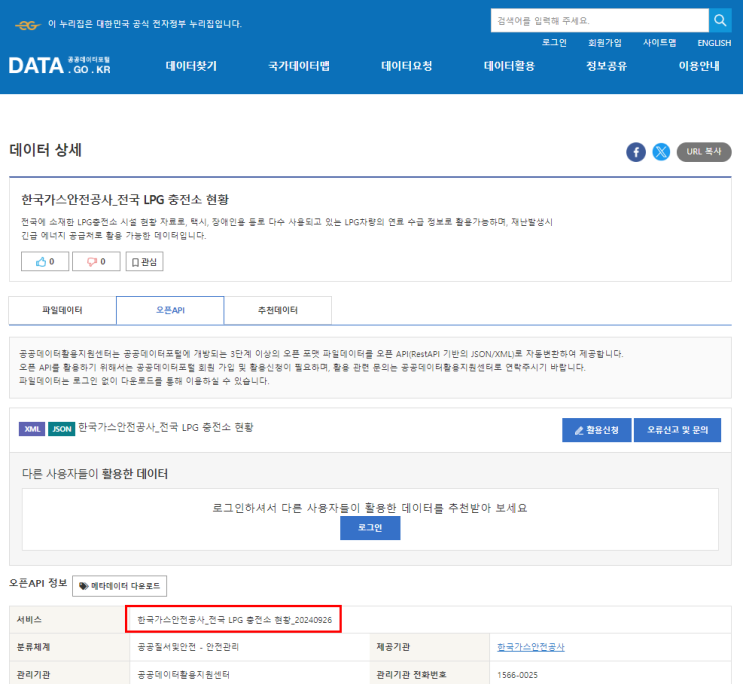Click the thumbs-up like button
The width and height of the screenshot is (743, 684).
click(45, 262)
